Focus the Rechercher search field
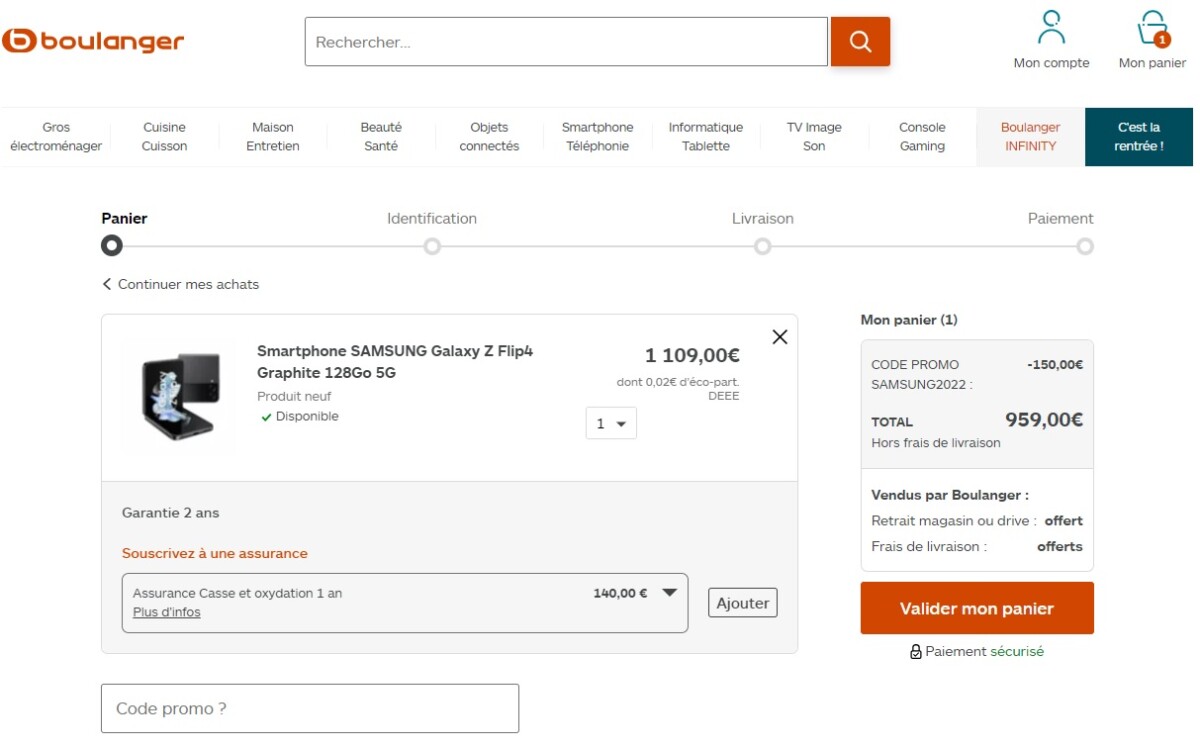1200x748 pixels. click(x=566, y=42)
